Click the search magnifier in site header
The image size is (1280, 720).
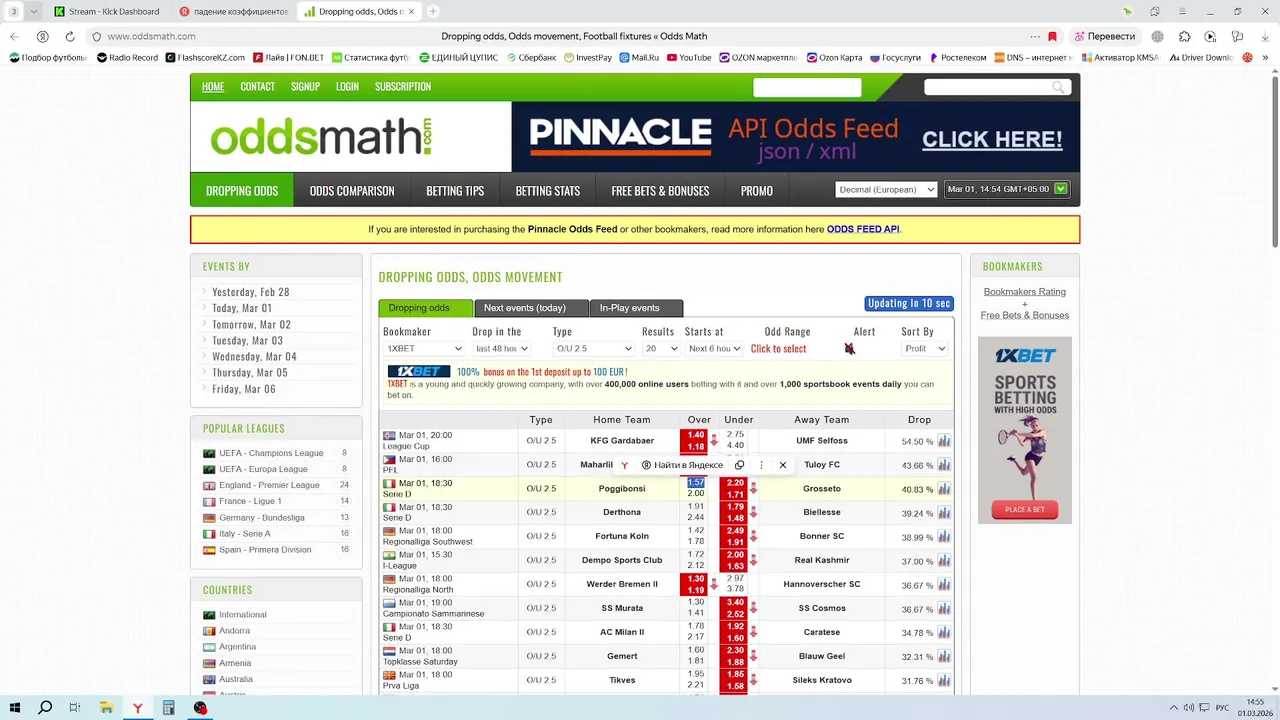point(1058,87)
